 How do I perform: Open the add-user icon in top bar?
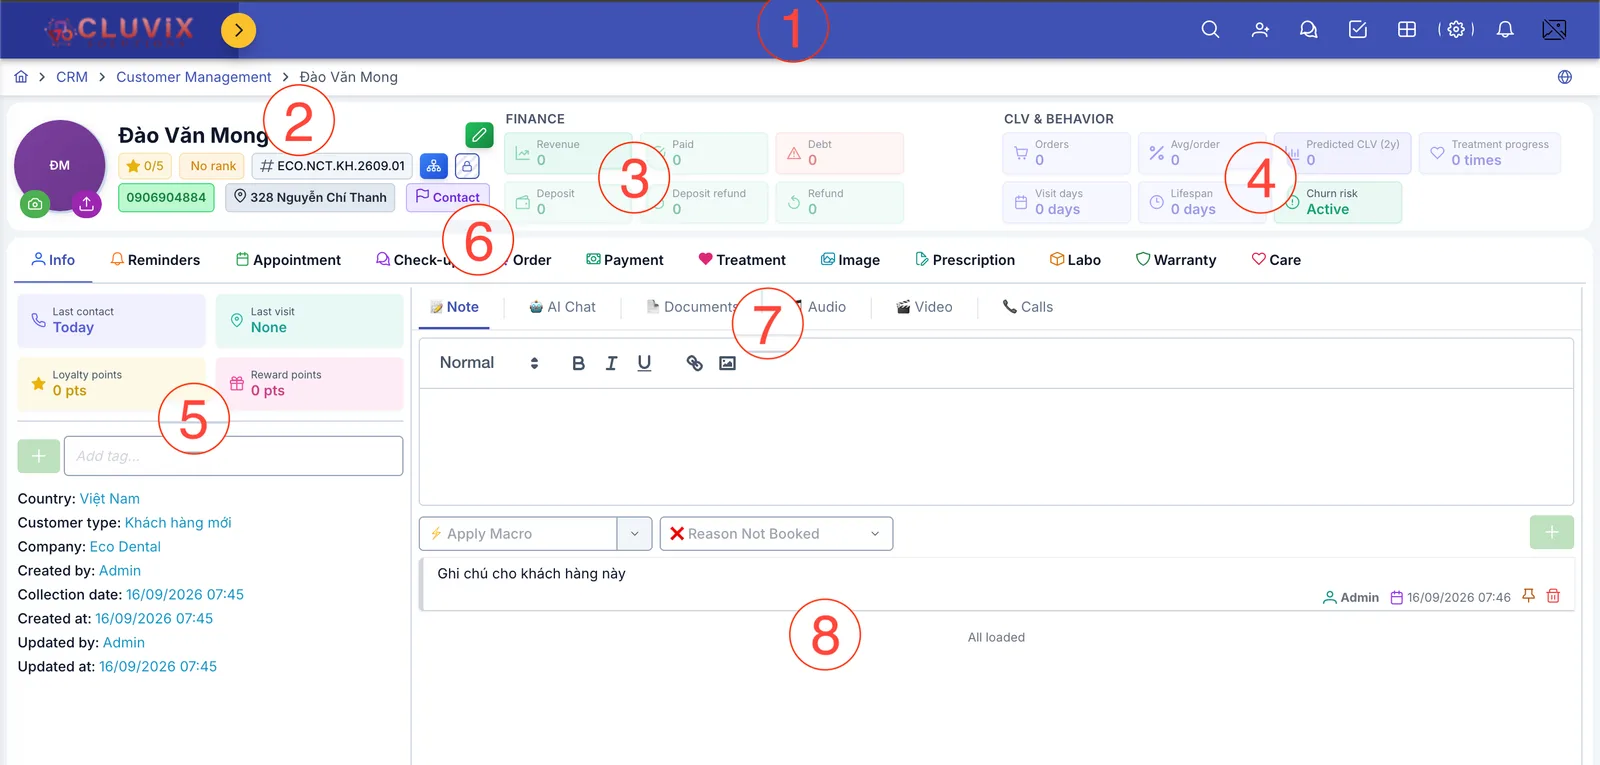[1260, 29]
